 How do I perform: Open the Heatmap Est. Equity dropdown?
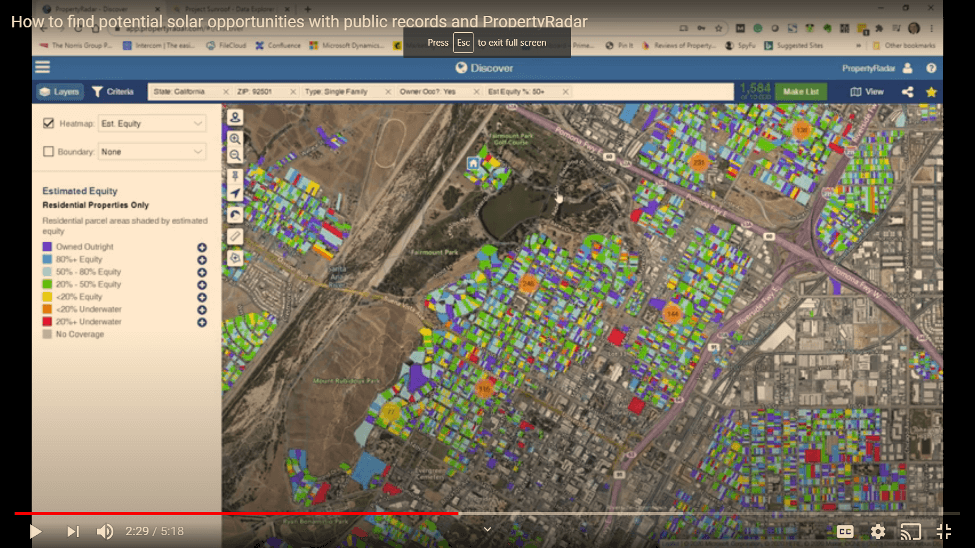[152, 123]
